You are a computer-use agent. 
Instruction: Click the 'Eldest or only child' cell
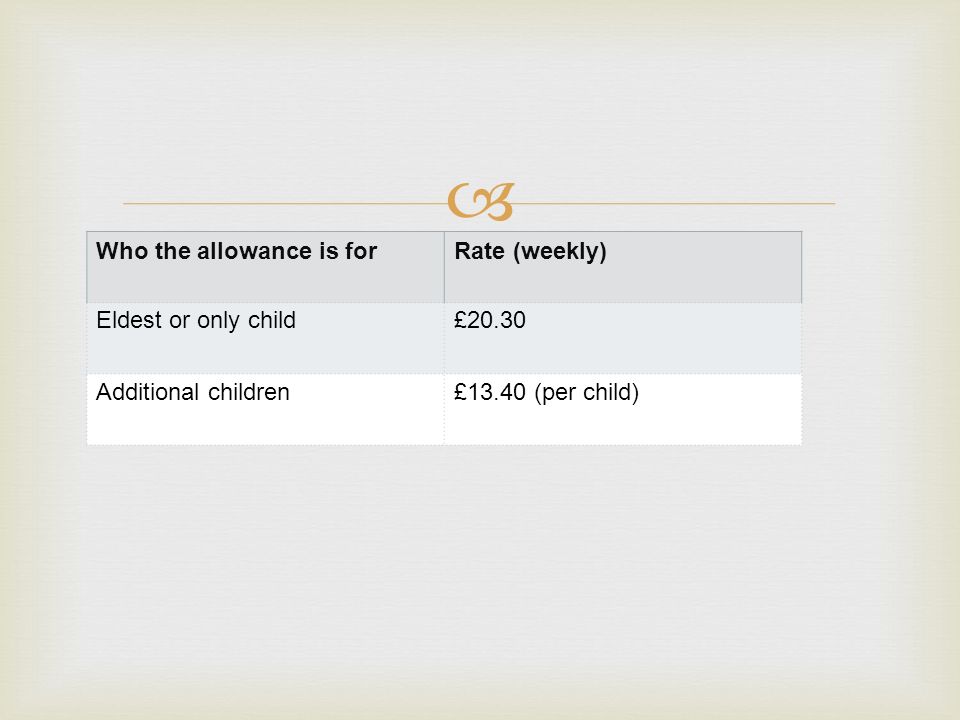click(x=265, y=339)
